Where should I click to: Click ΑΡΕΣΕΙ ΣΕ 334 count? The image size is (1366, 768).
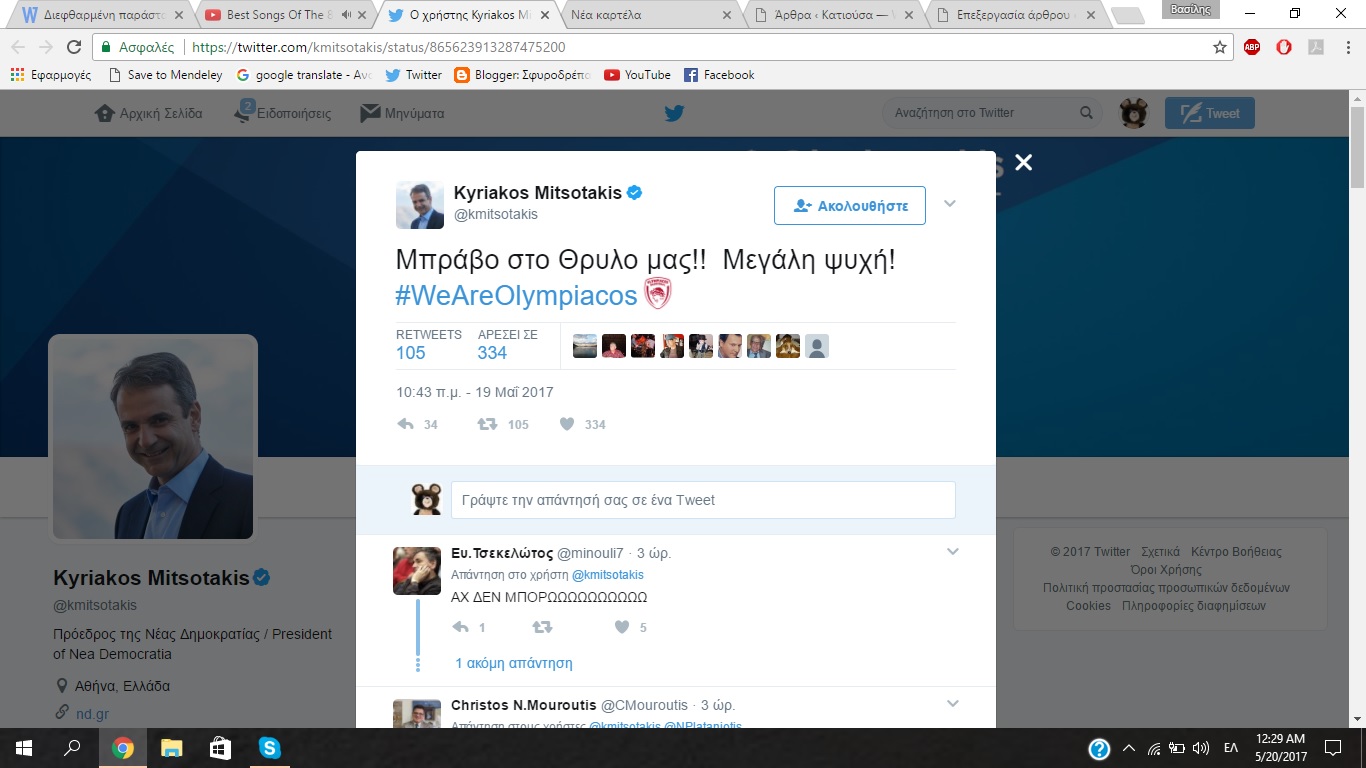[x=507, y=344]
